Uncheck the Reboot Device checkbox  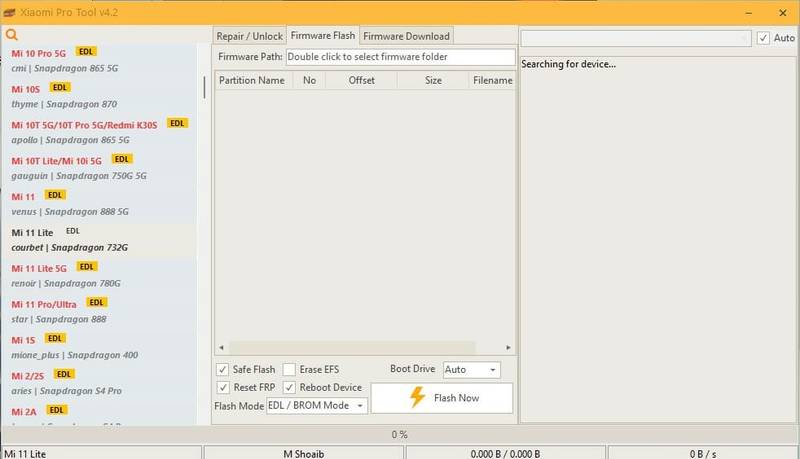tap(289, 388)
